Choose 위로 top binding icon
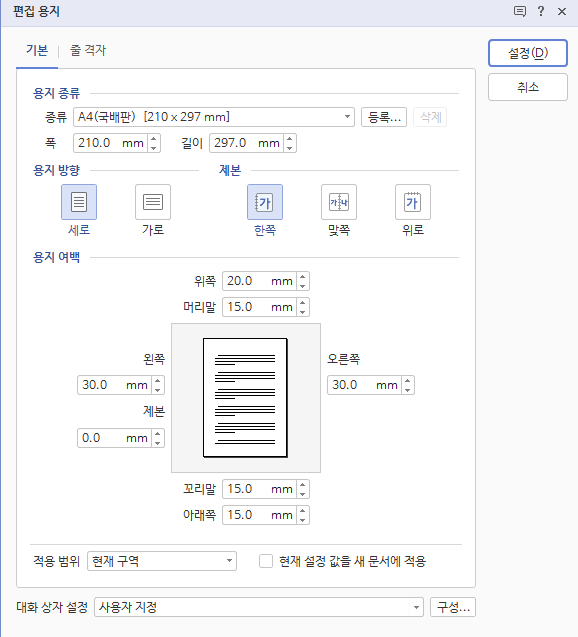The width and height of the screenshot is (578, 637). (x=413, y=202)
